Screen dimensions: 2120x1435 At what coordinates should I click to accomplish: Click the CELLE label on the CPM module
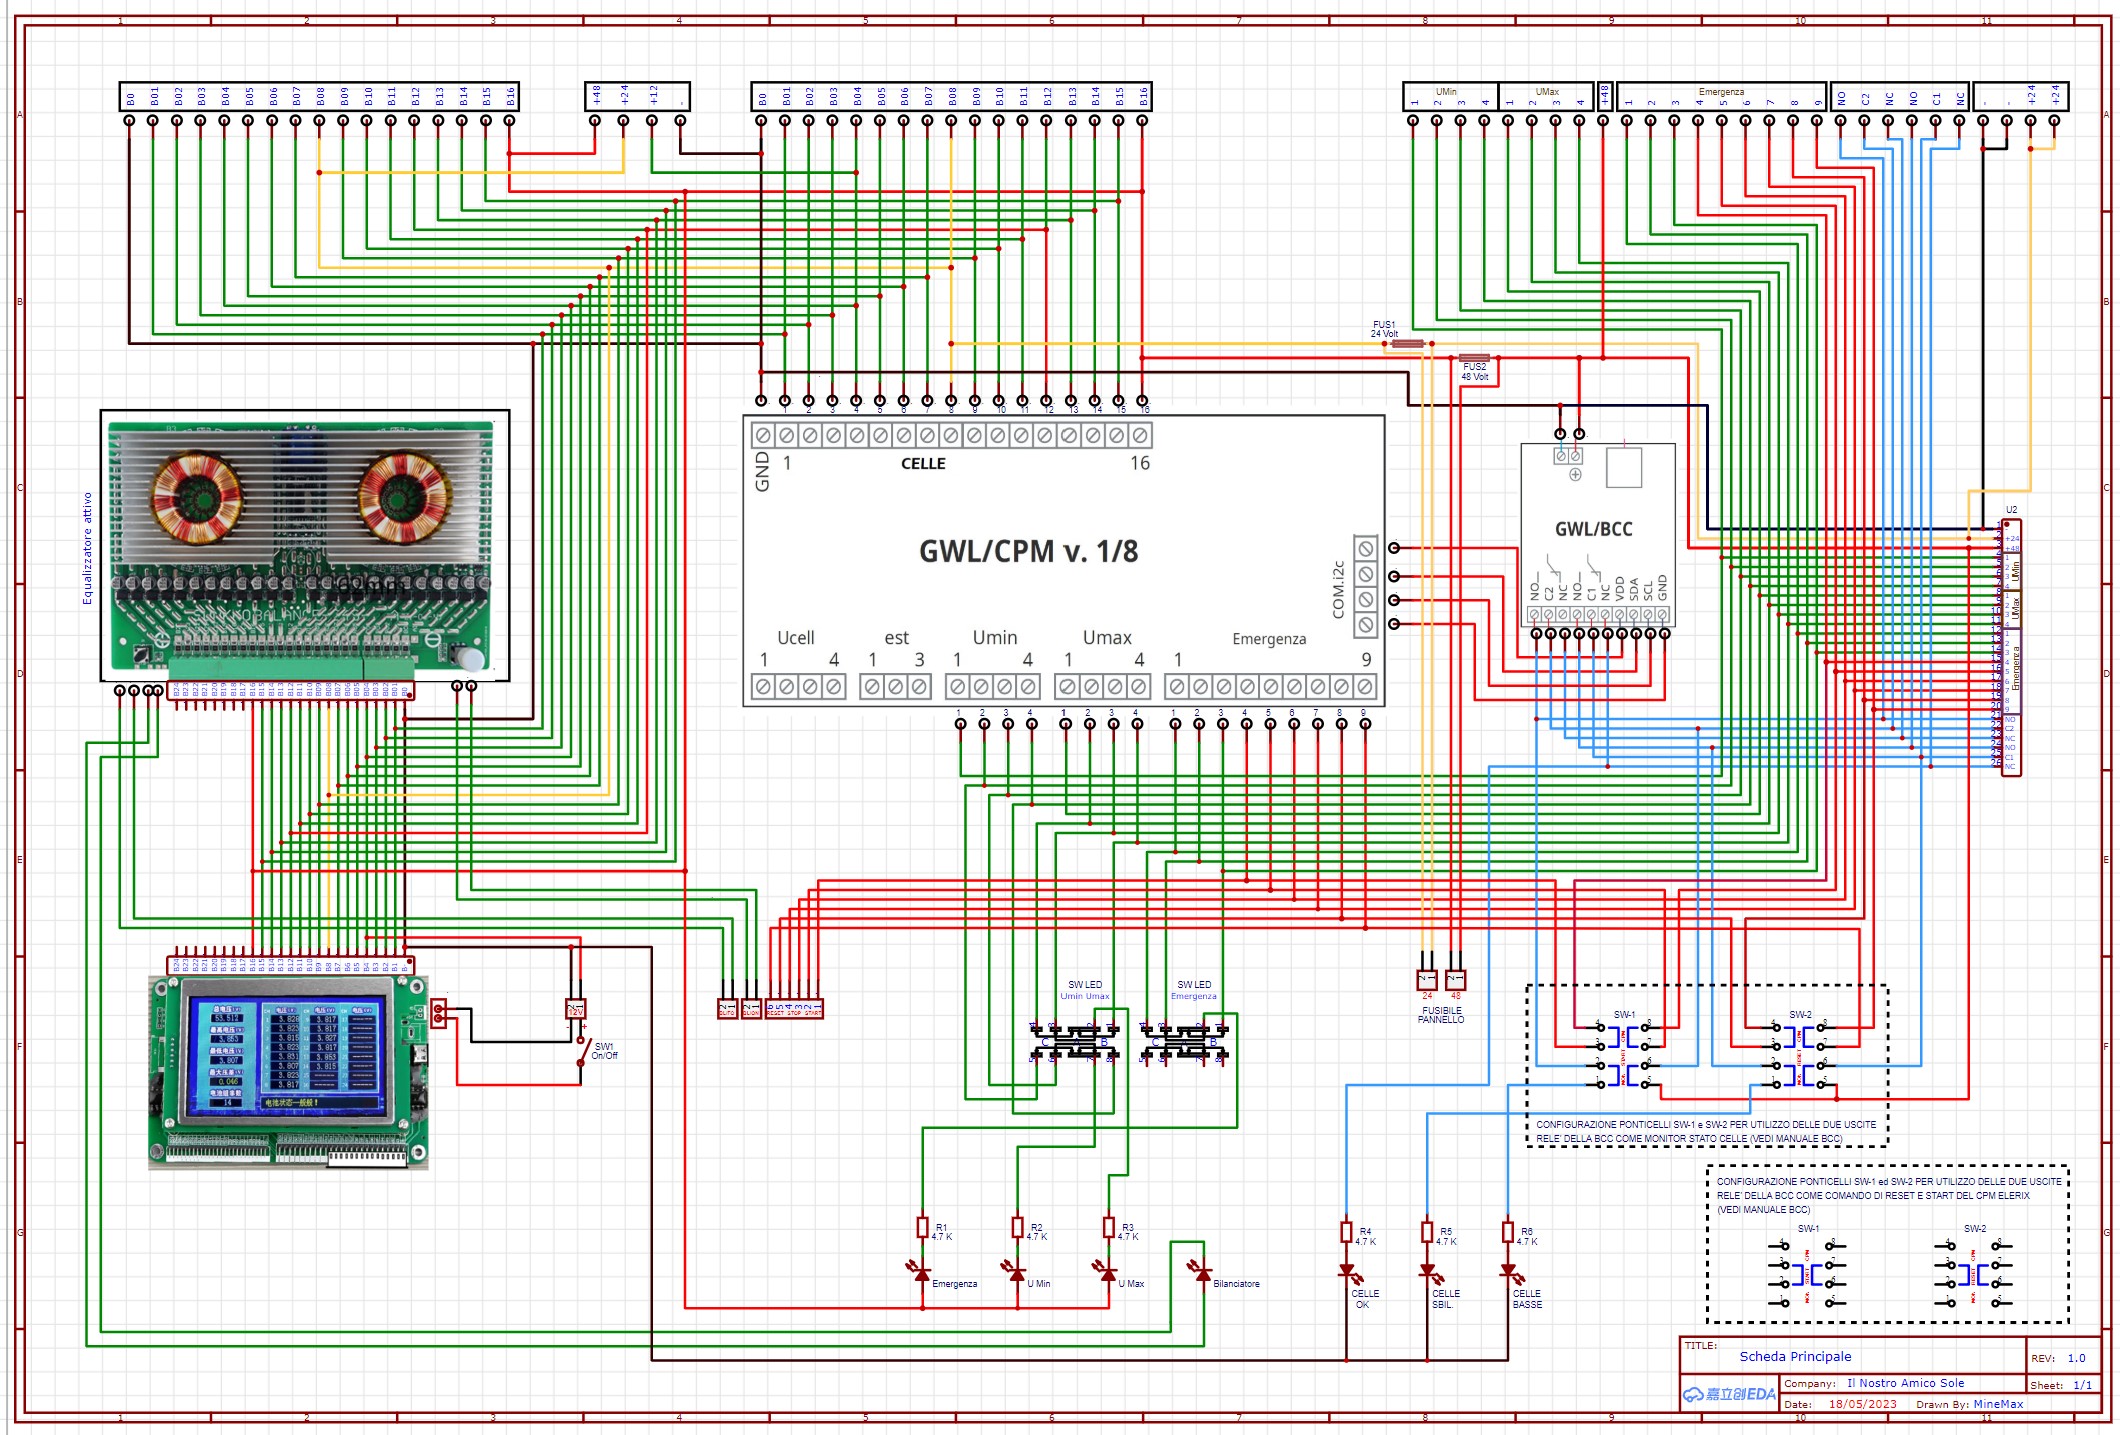pyautogui.click(x=923, y=464)
